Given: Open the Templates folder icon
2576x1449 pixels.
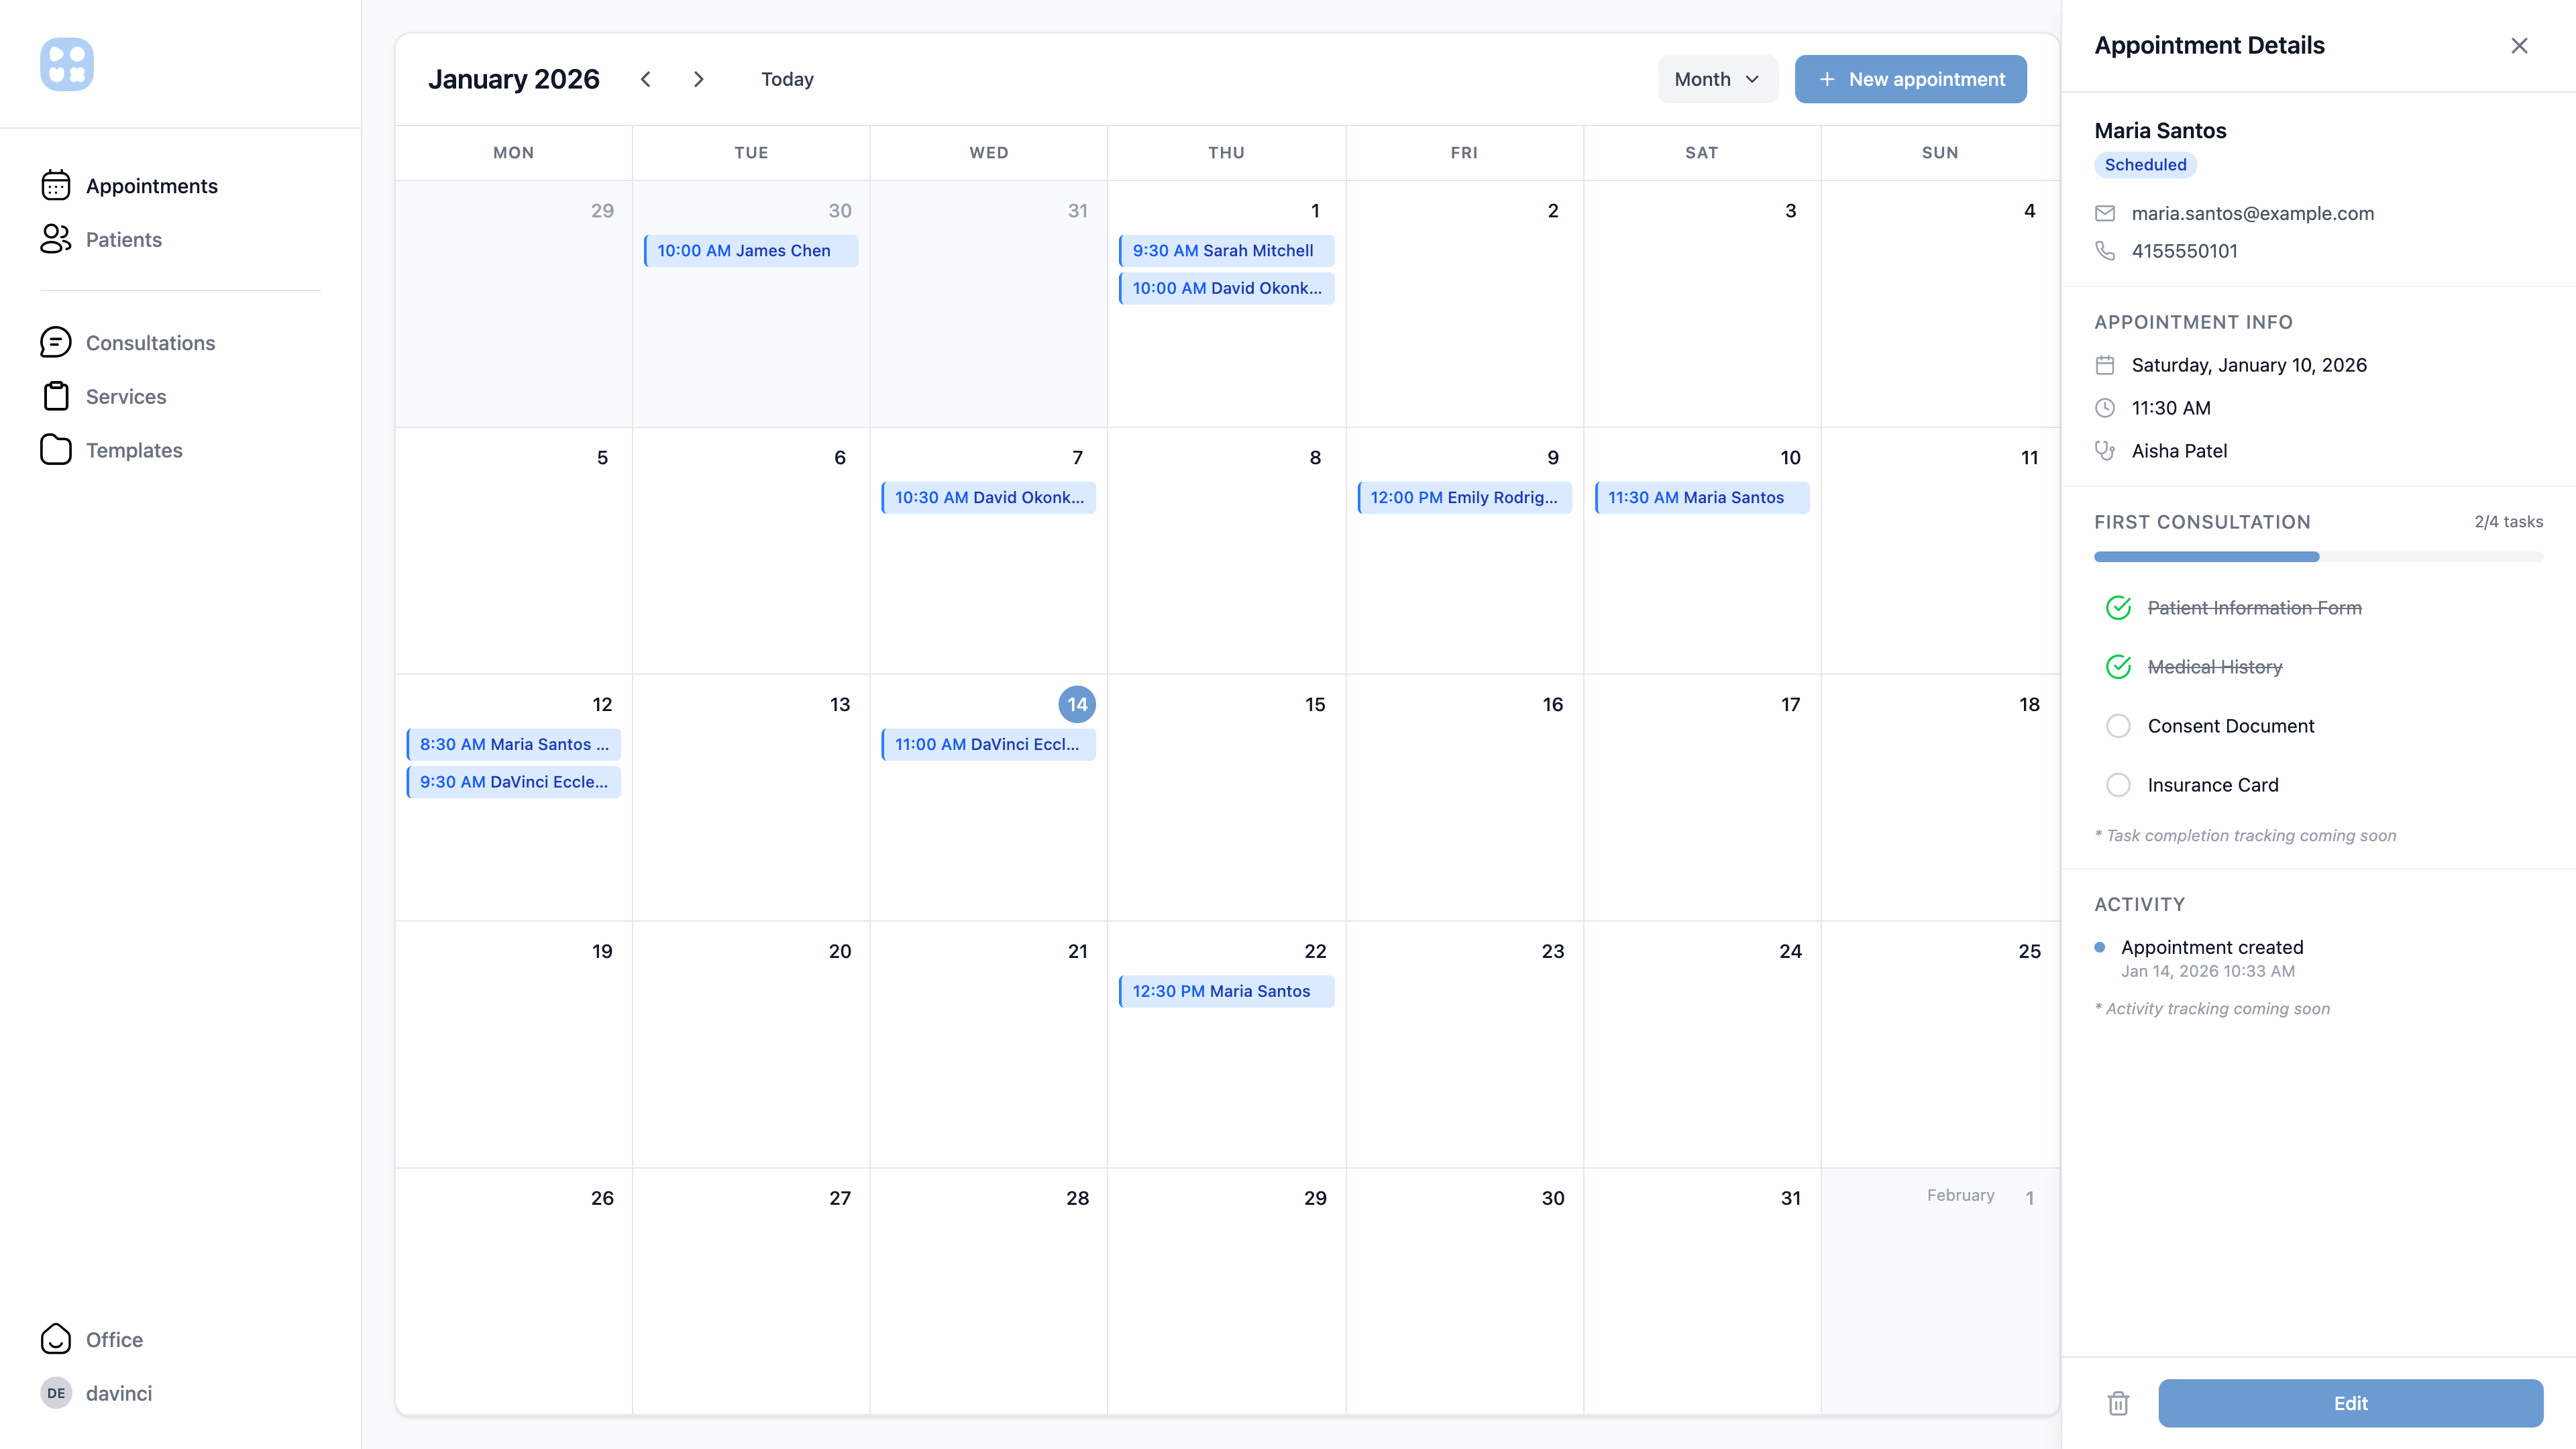Looking at the screenshot, I should pos(56,450).
